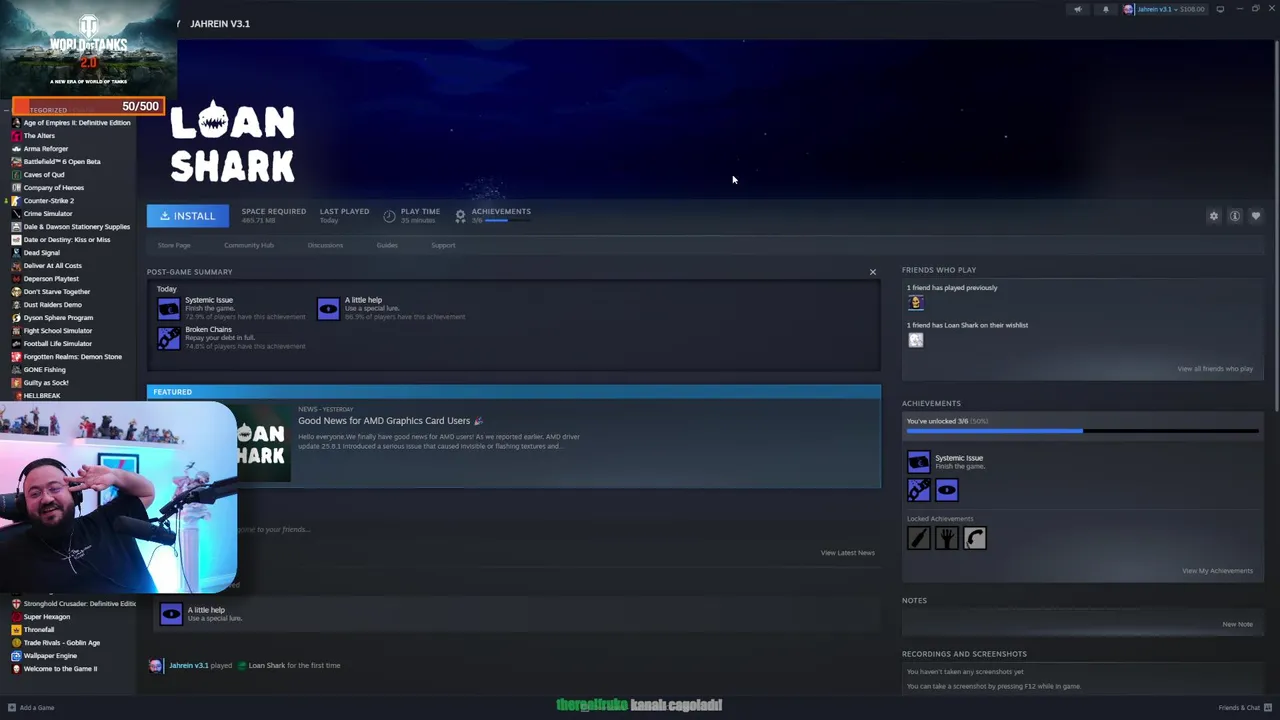Select Forgotten Realms: Demon Stone
This screenshot has height=720, width=1280.
(x=72, y=356)
